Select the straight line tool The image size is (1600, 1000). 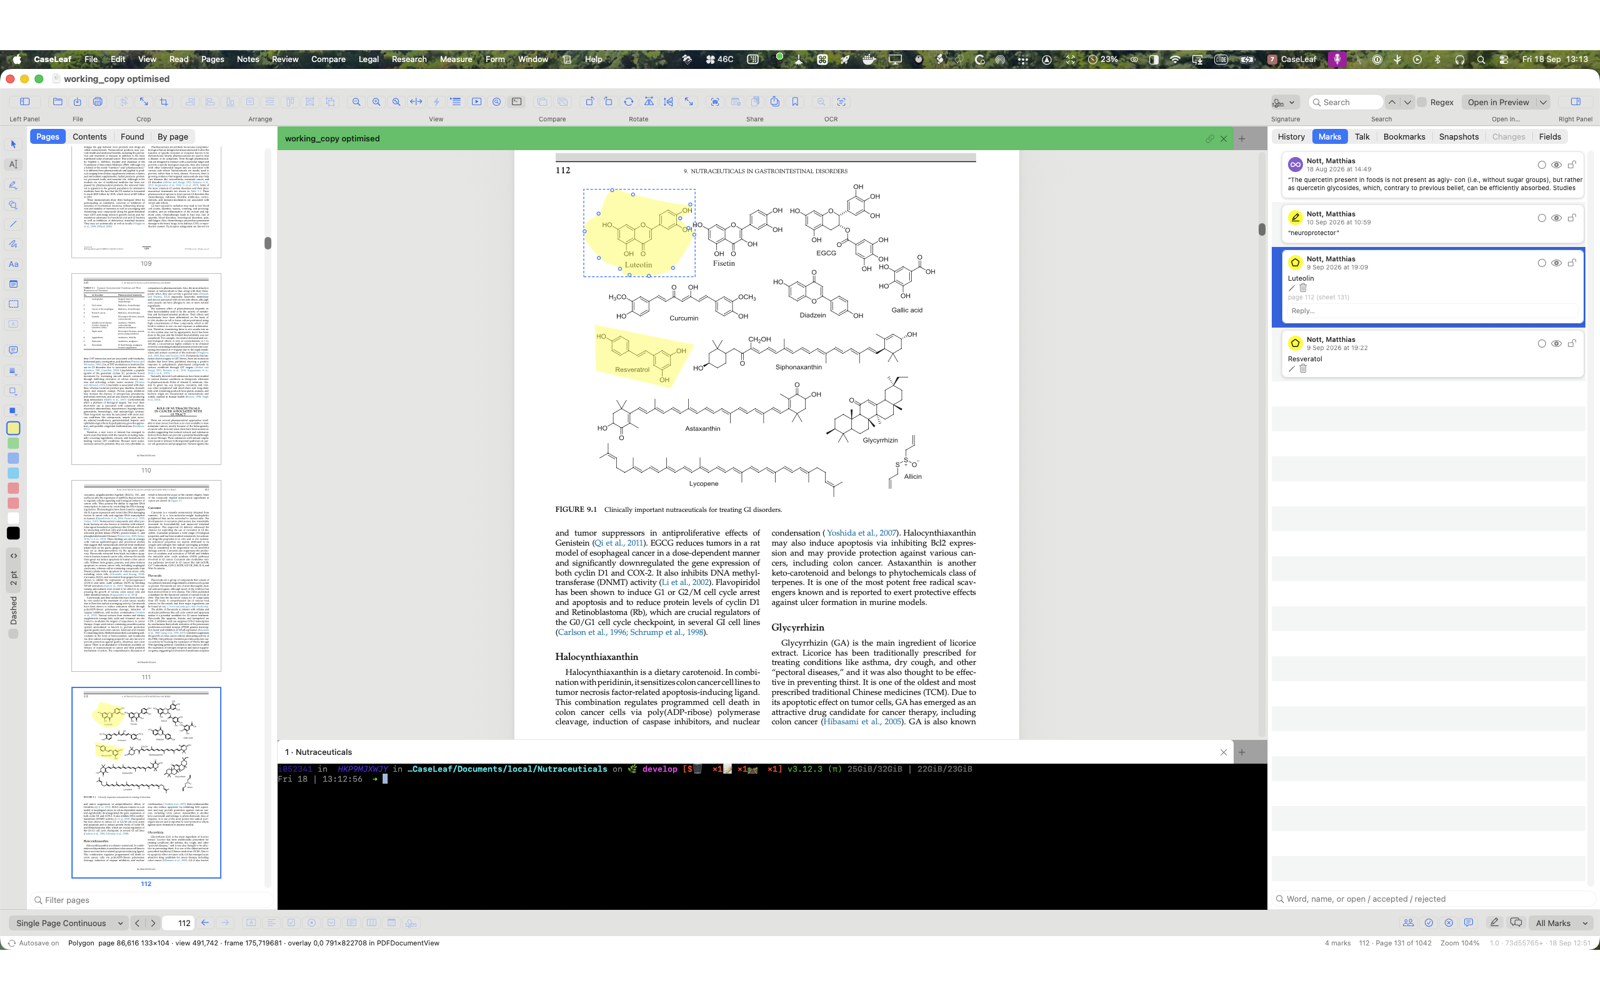[x=13, y=224]
